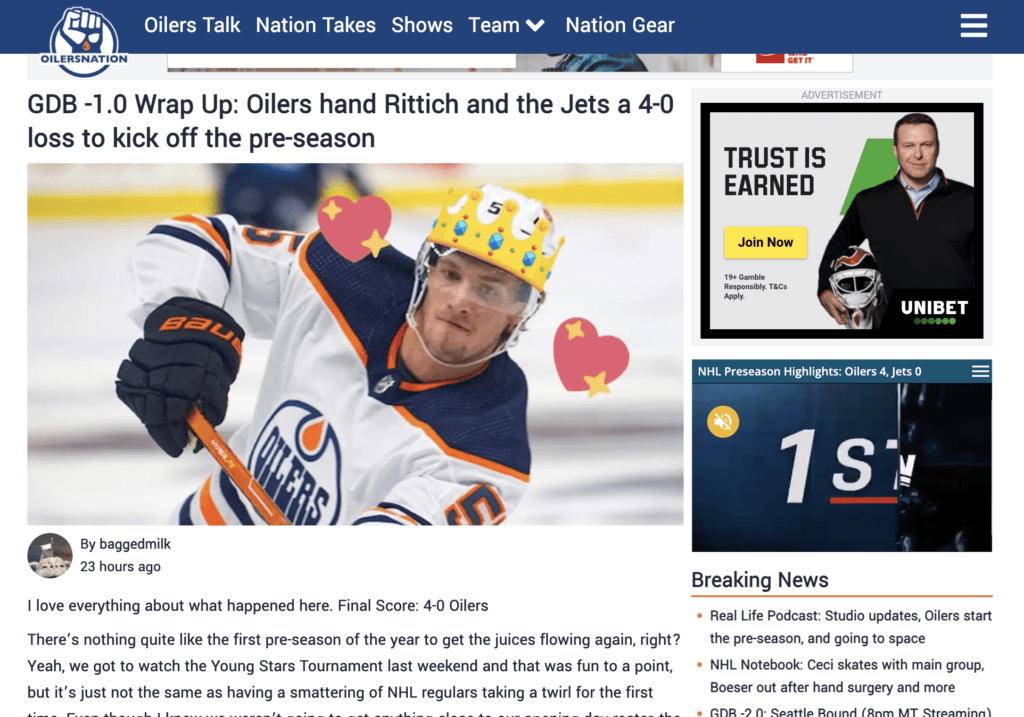The width and height of the screenshot is (1024, 717).
Task: Open the NHL Notebook Ceci article link
Action: click(x=846, y=676)
